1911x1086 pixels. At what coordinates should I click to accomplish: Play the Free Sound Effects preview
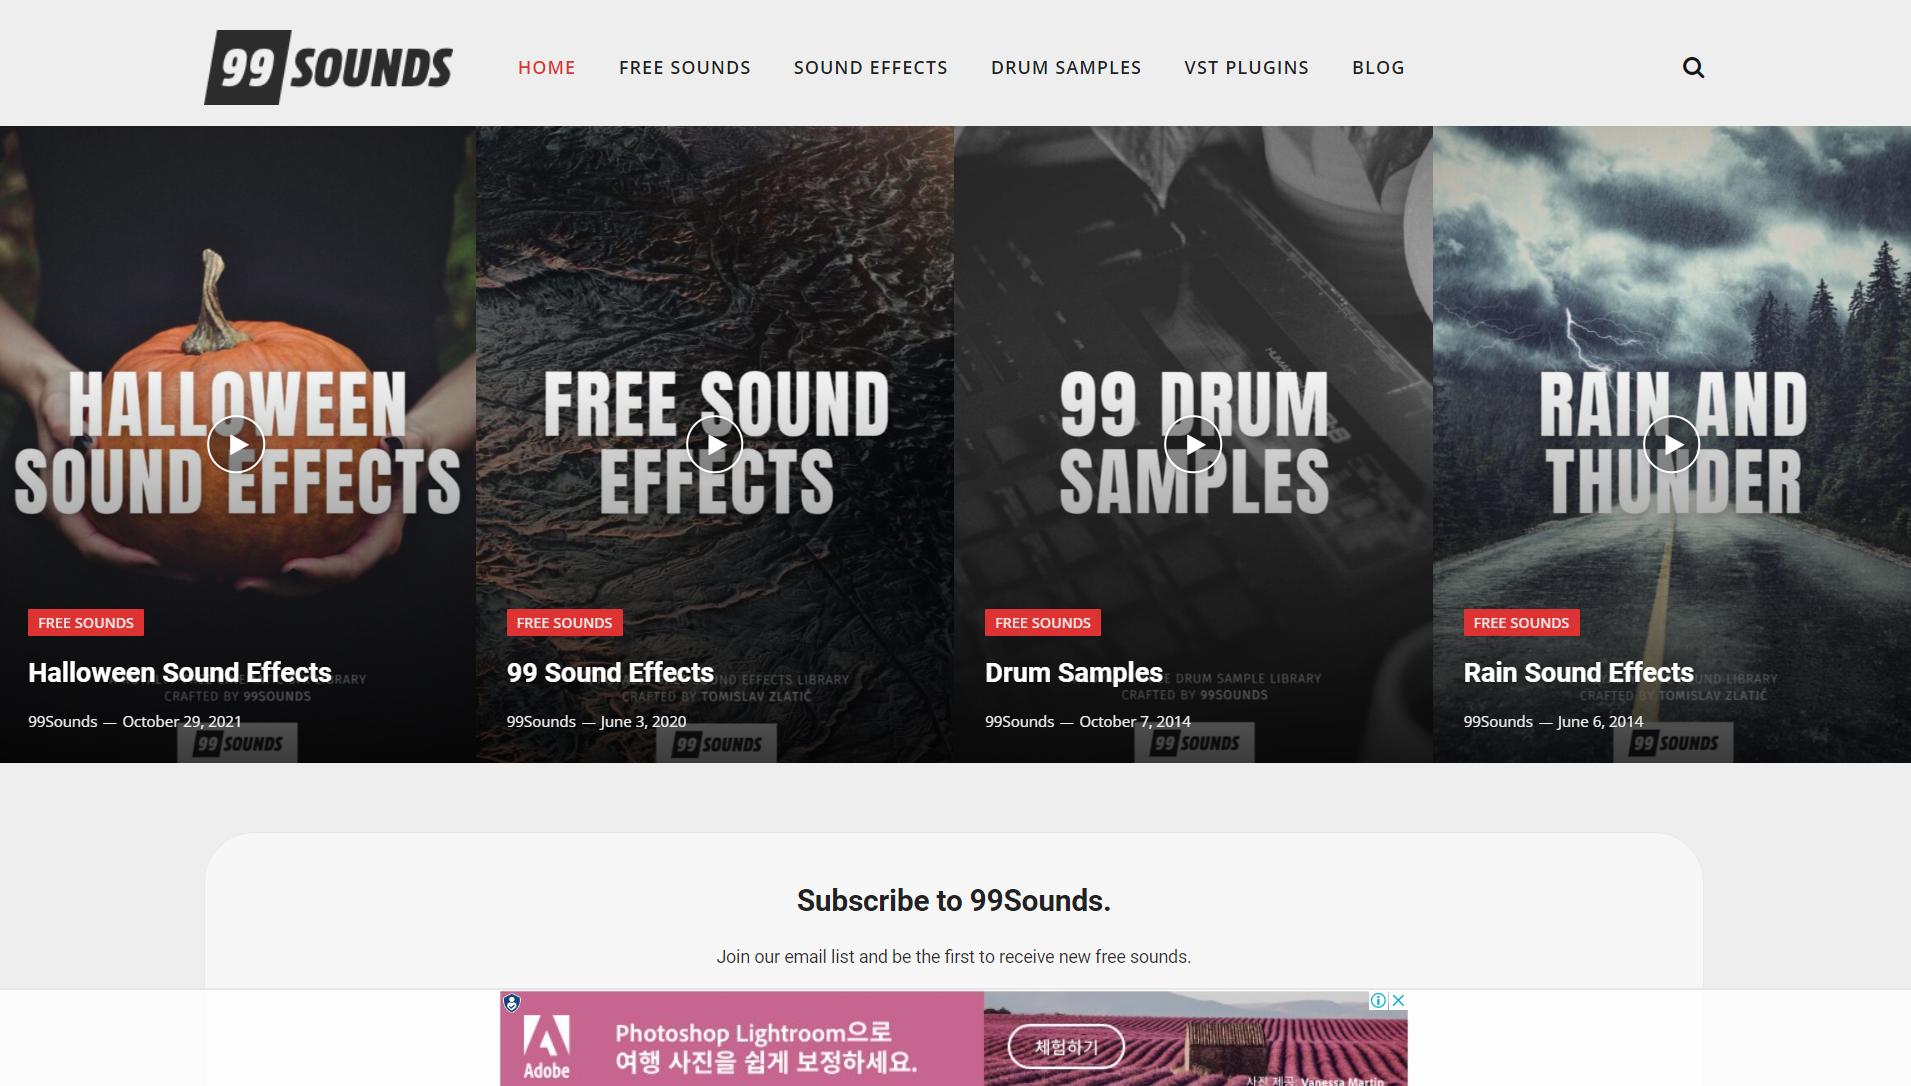coord(715,444)
